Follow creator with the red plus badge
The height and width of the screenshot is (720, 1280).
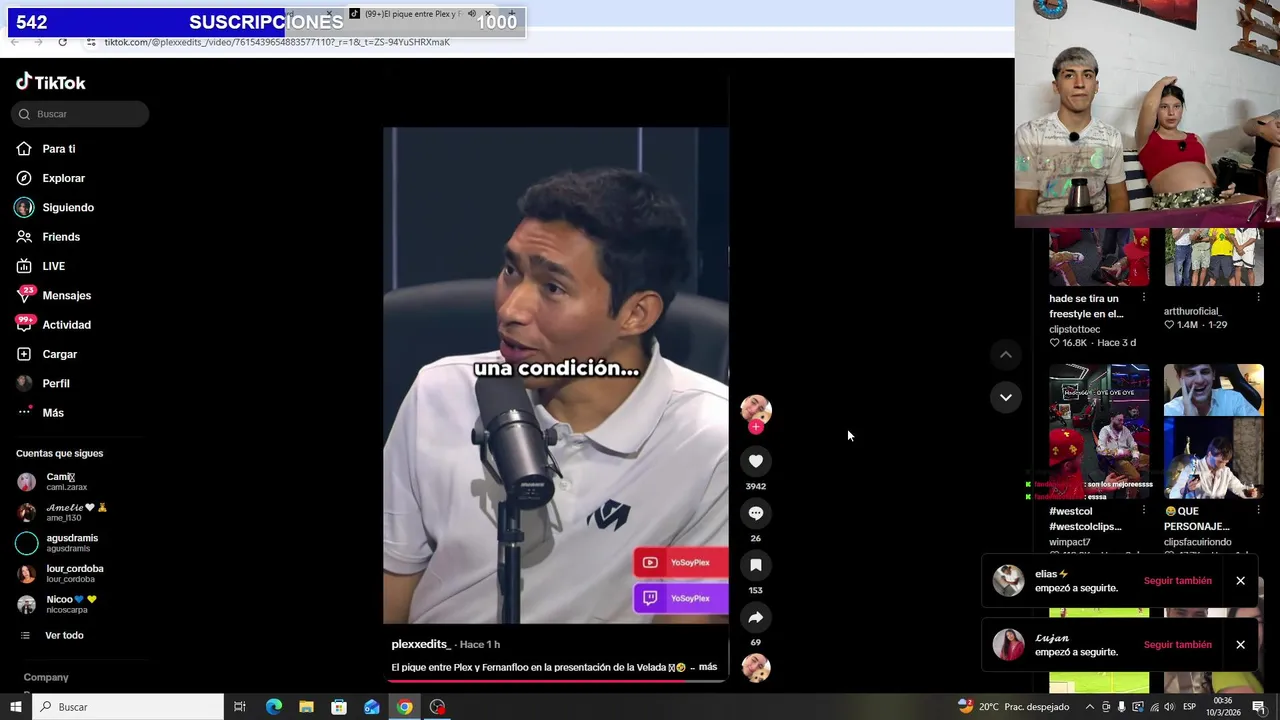click(756, 427)
